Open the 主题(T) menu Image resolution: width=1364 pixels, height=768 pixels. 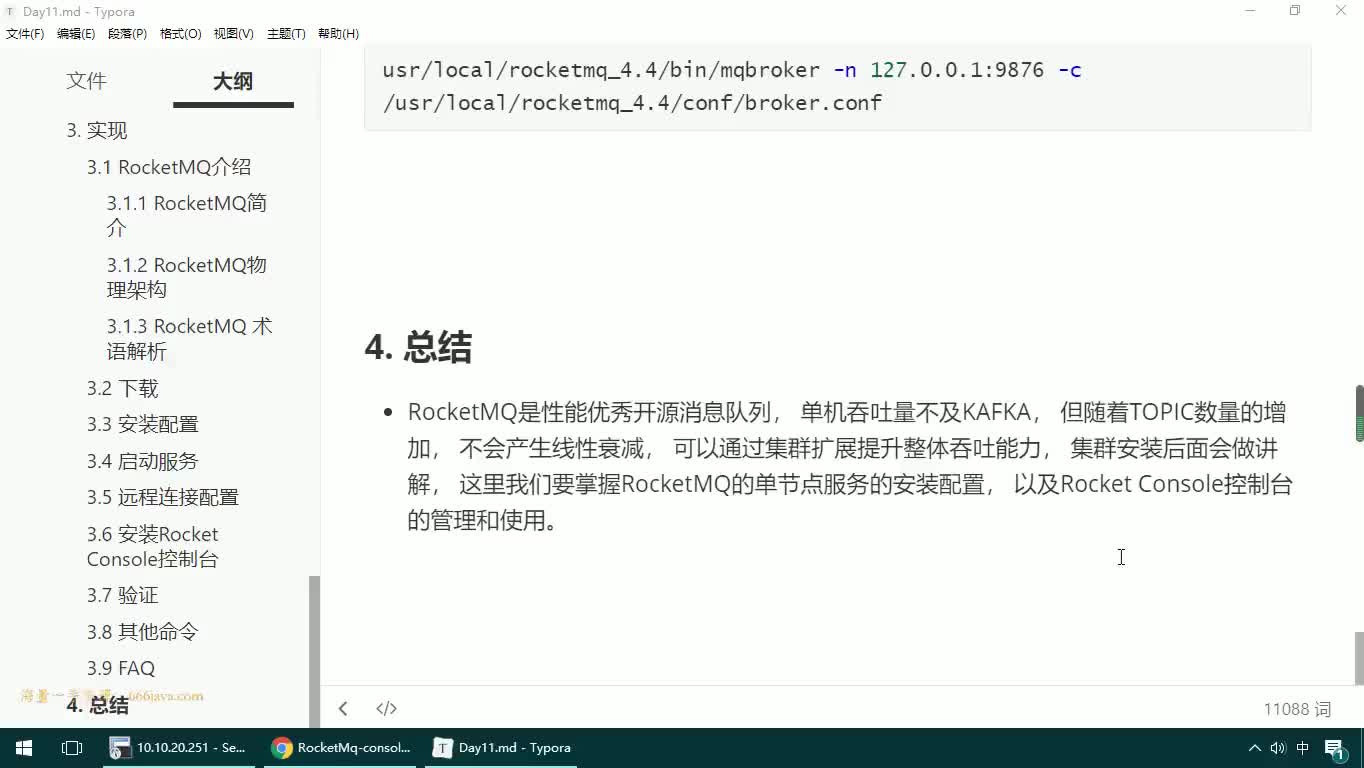[286, 34]
